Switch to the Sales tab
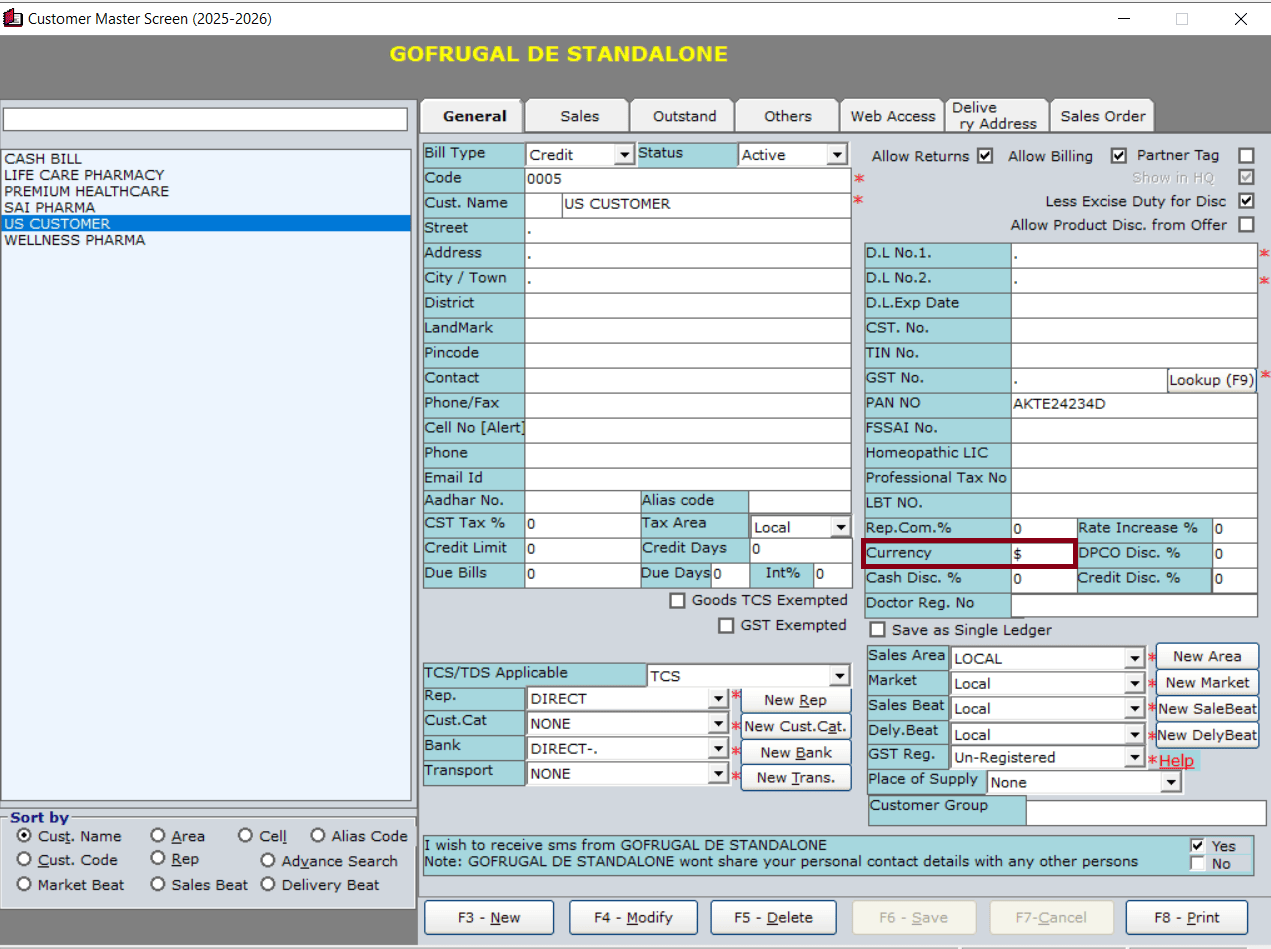 pyautogui.click(x=579, y=116)
